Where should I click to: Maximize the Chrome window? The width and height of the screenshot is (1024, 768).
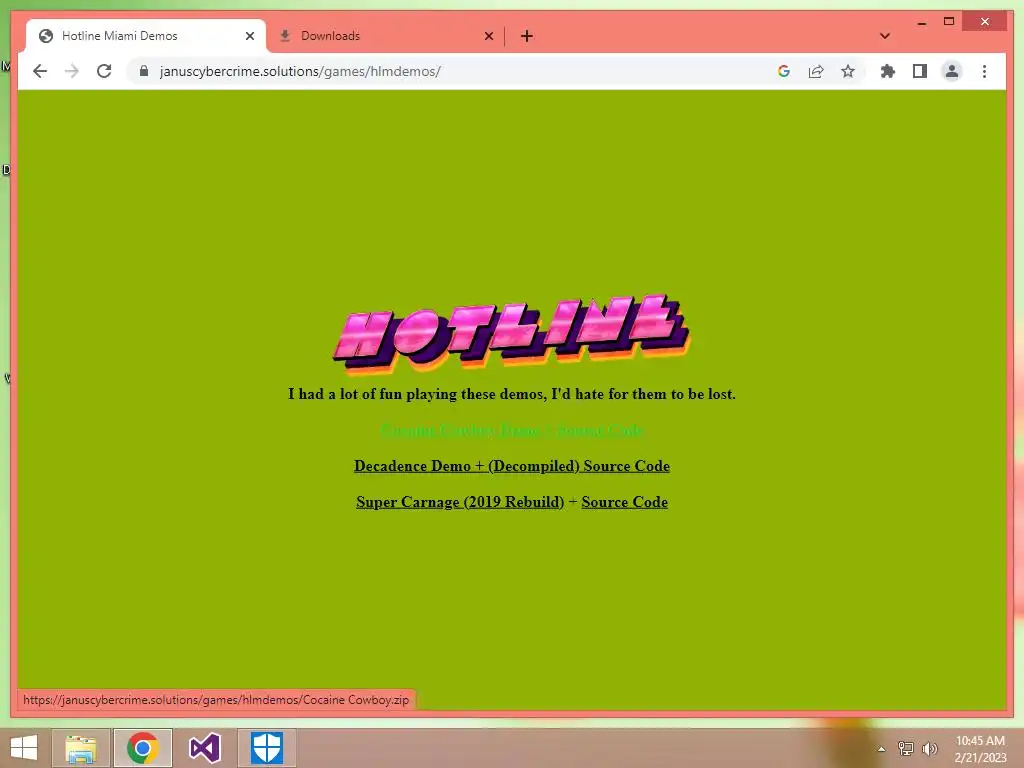[x=949, y=22]
